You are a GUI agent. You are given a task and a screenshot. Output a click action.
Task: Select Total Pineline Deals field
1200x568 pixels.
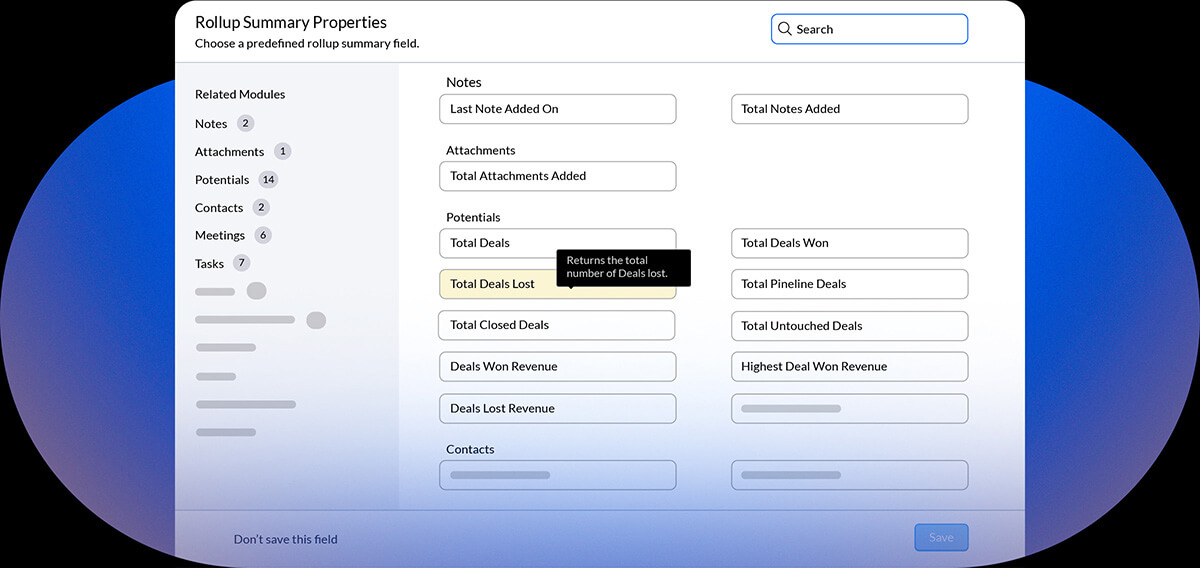[849, 284]
